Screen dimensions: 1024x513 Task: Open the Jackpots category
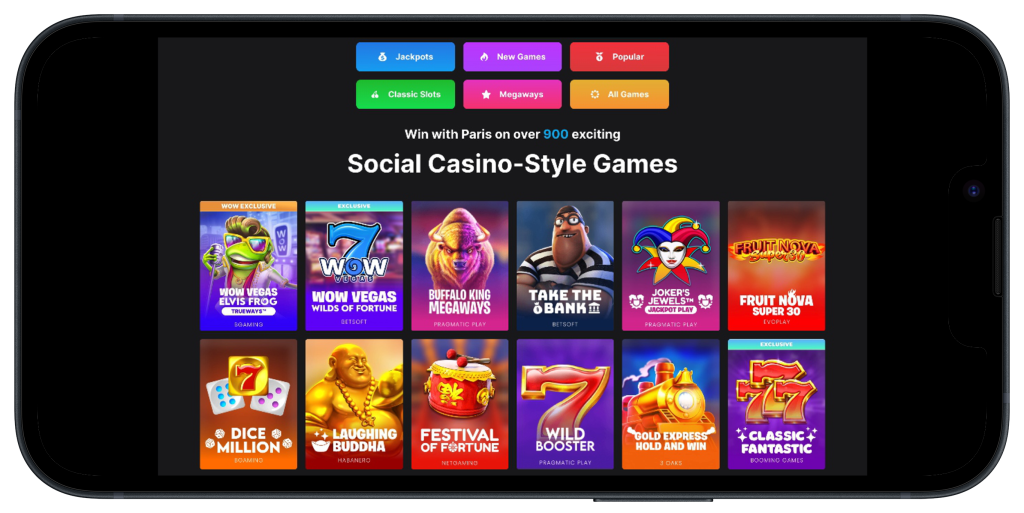(x=406, y=57)
